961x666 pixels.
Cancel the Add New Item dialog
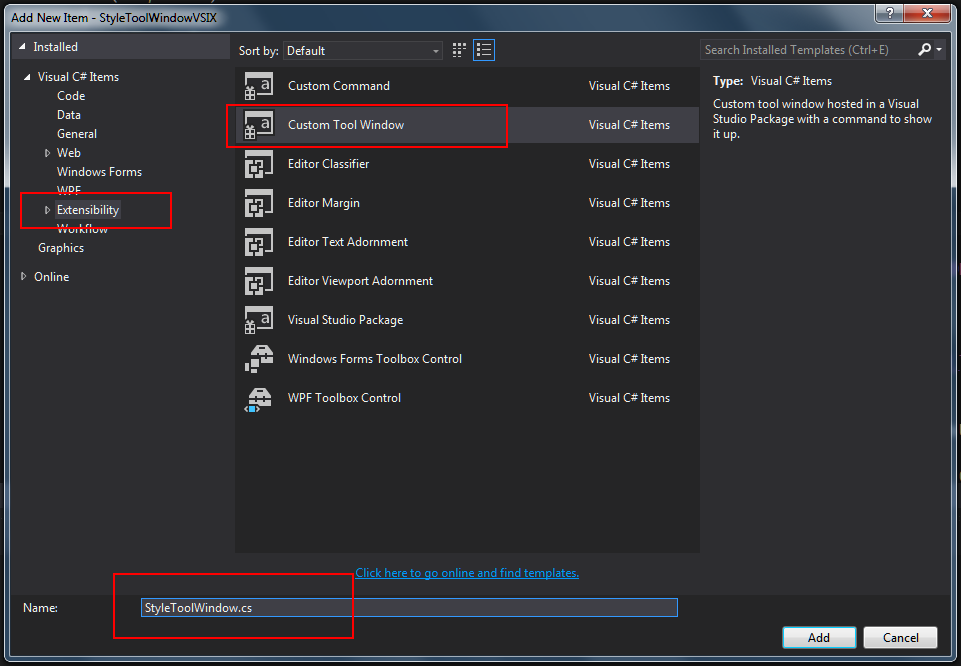pos(900,638)
